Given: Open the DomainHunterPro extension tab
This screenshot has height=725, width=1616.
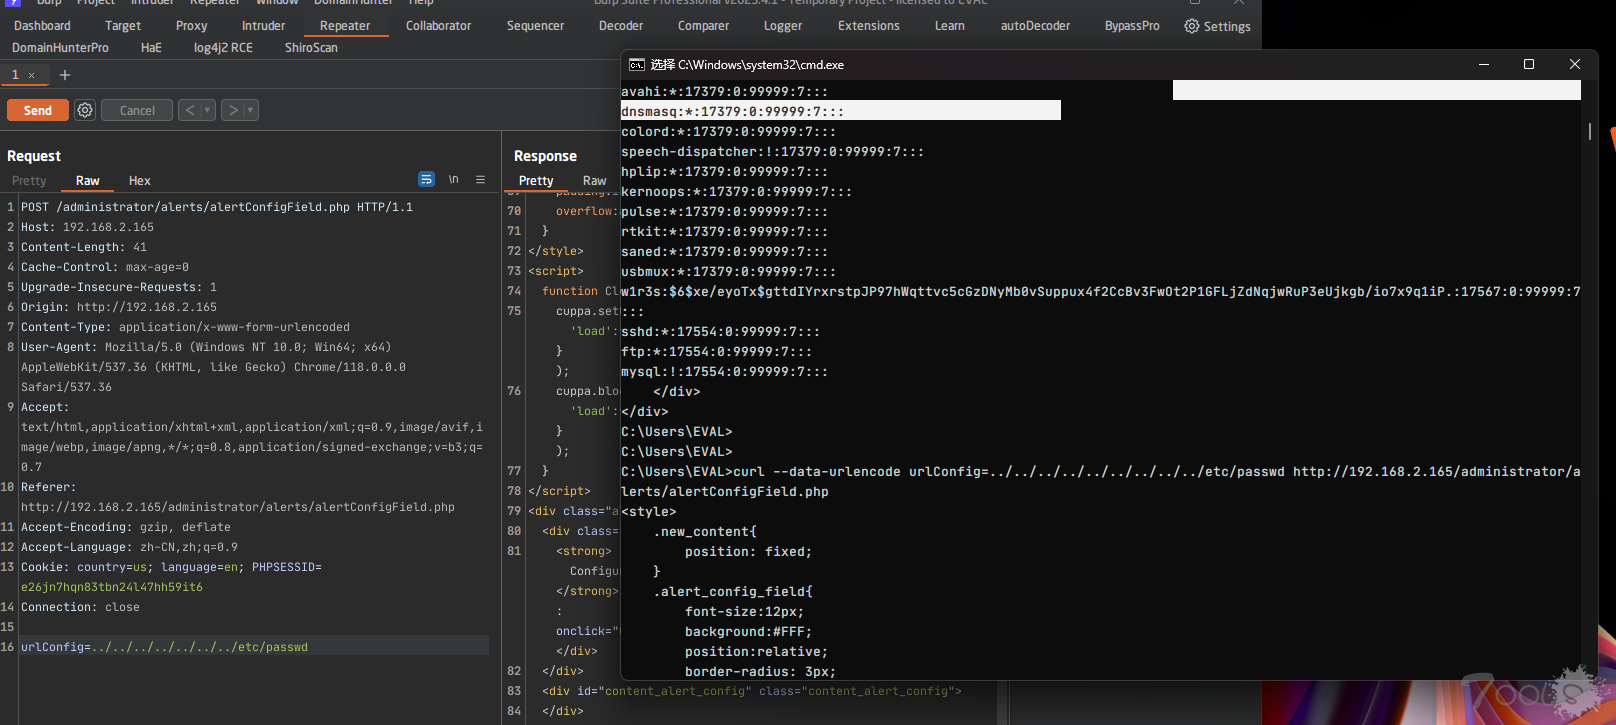Looking at the screenshot, I should [x=60, y=48].
